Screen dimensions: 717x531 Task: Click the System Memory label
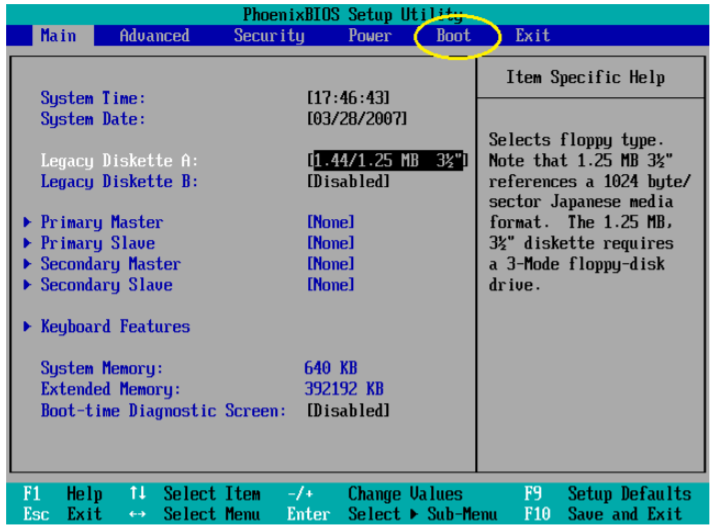pyautogui.click(x=102, y=368)
